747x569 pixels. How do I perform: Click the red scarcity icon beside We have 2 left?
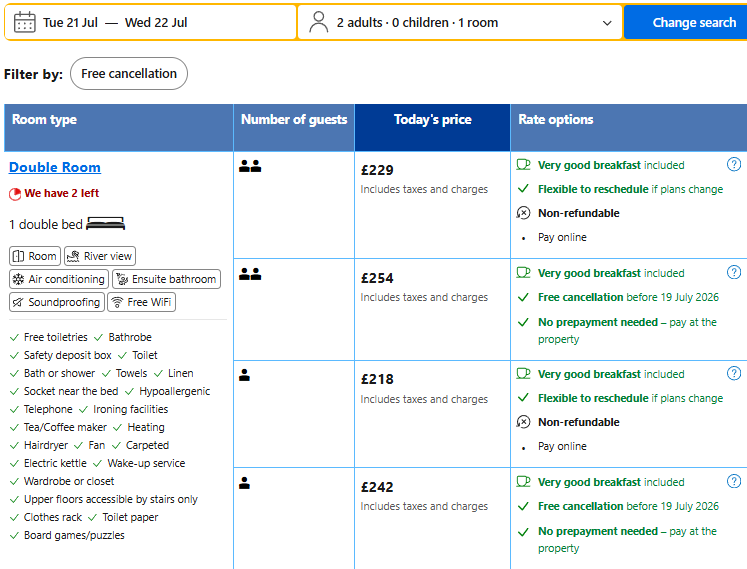(x=15, y=193)
